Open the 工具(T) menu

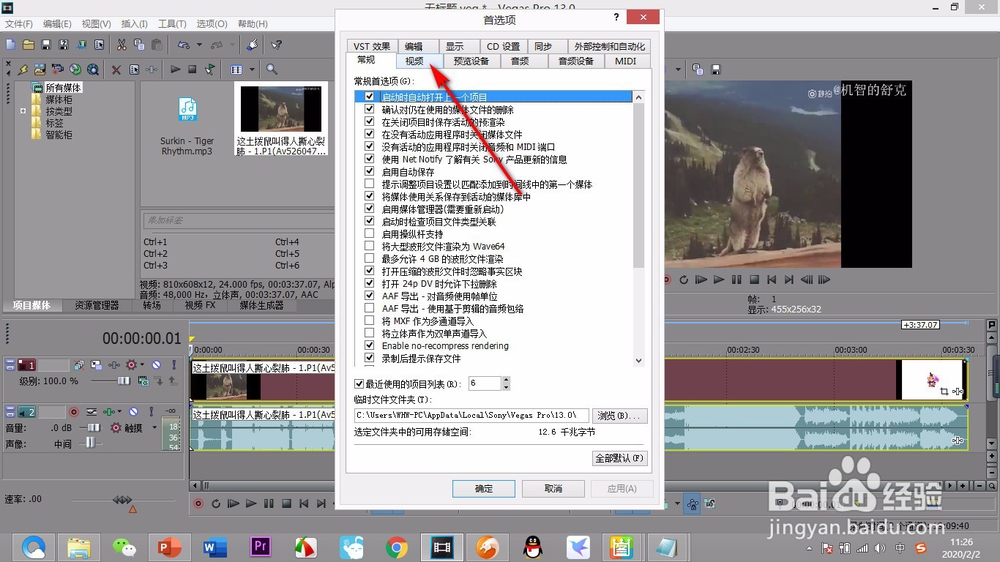pyautogui.click(x=172, y=24)
